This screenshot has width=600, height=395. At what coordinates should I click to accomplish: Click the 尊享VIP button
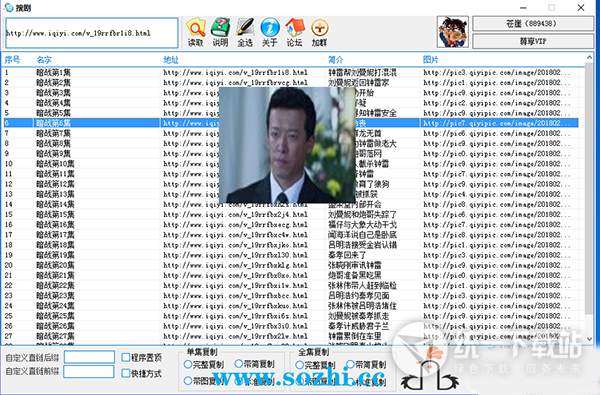pyautogui.click(x=533, y=41)
